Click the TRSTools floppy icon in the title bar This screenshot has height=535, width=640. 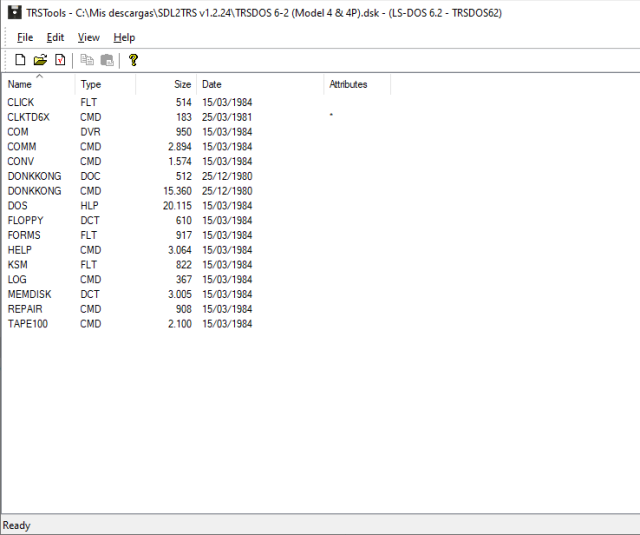[x=15, y=12]
